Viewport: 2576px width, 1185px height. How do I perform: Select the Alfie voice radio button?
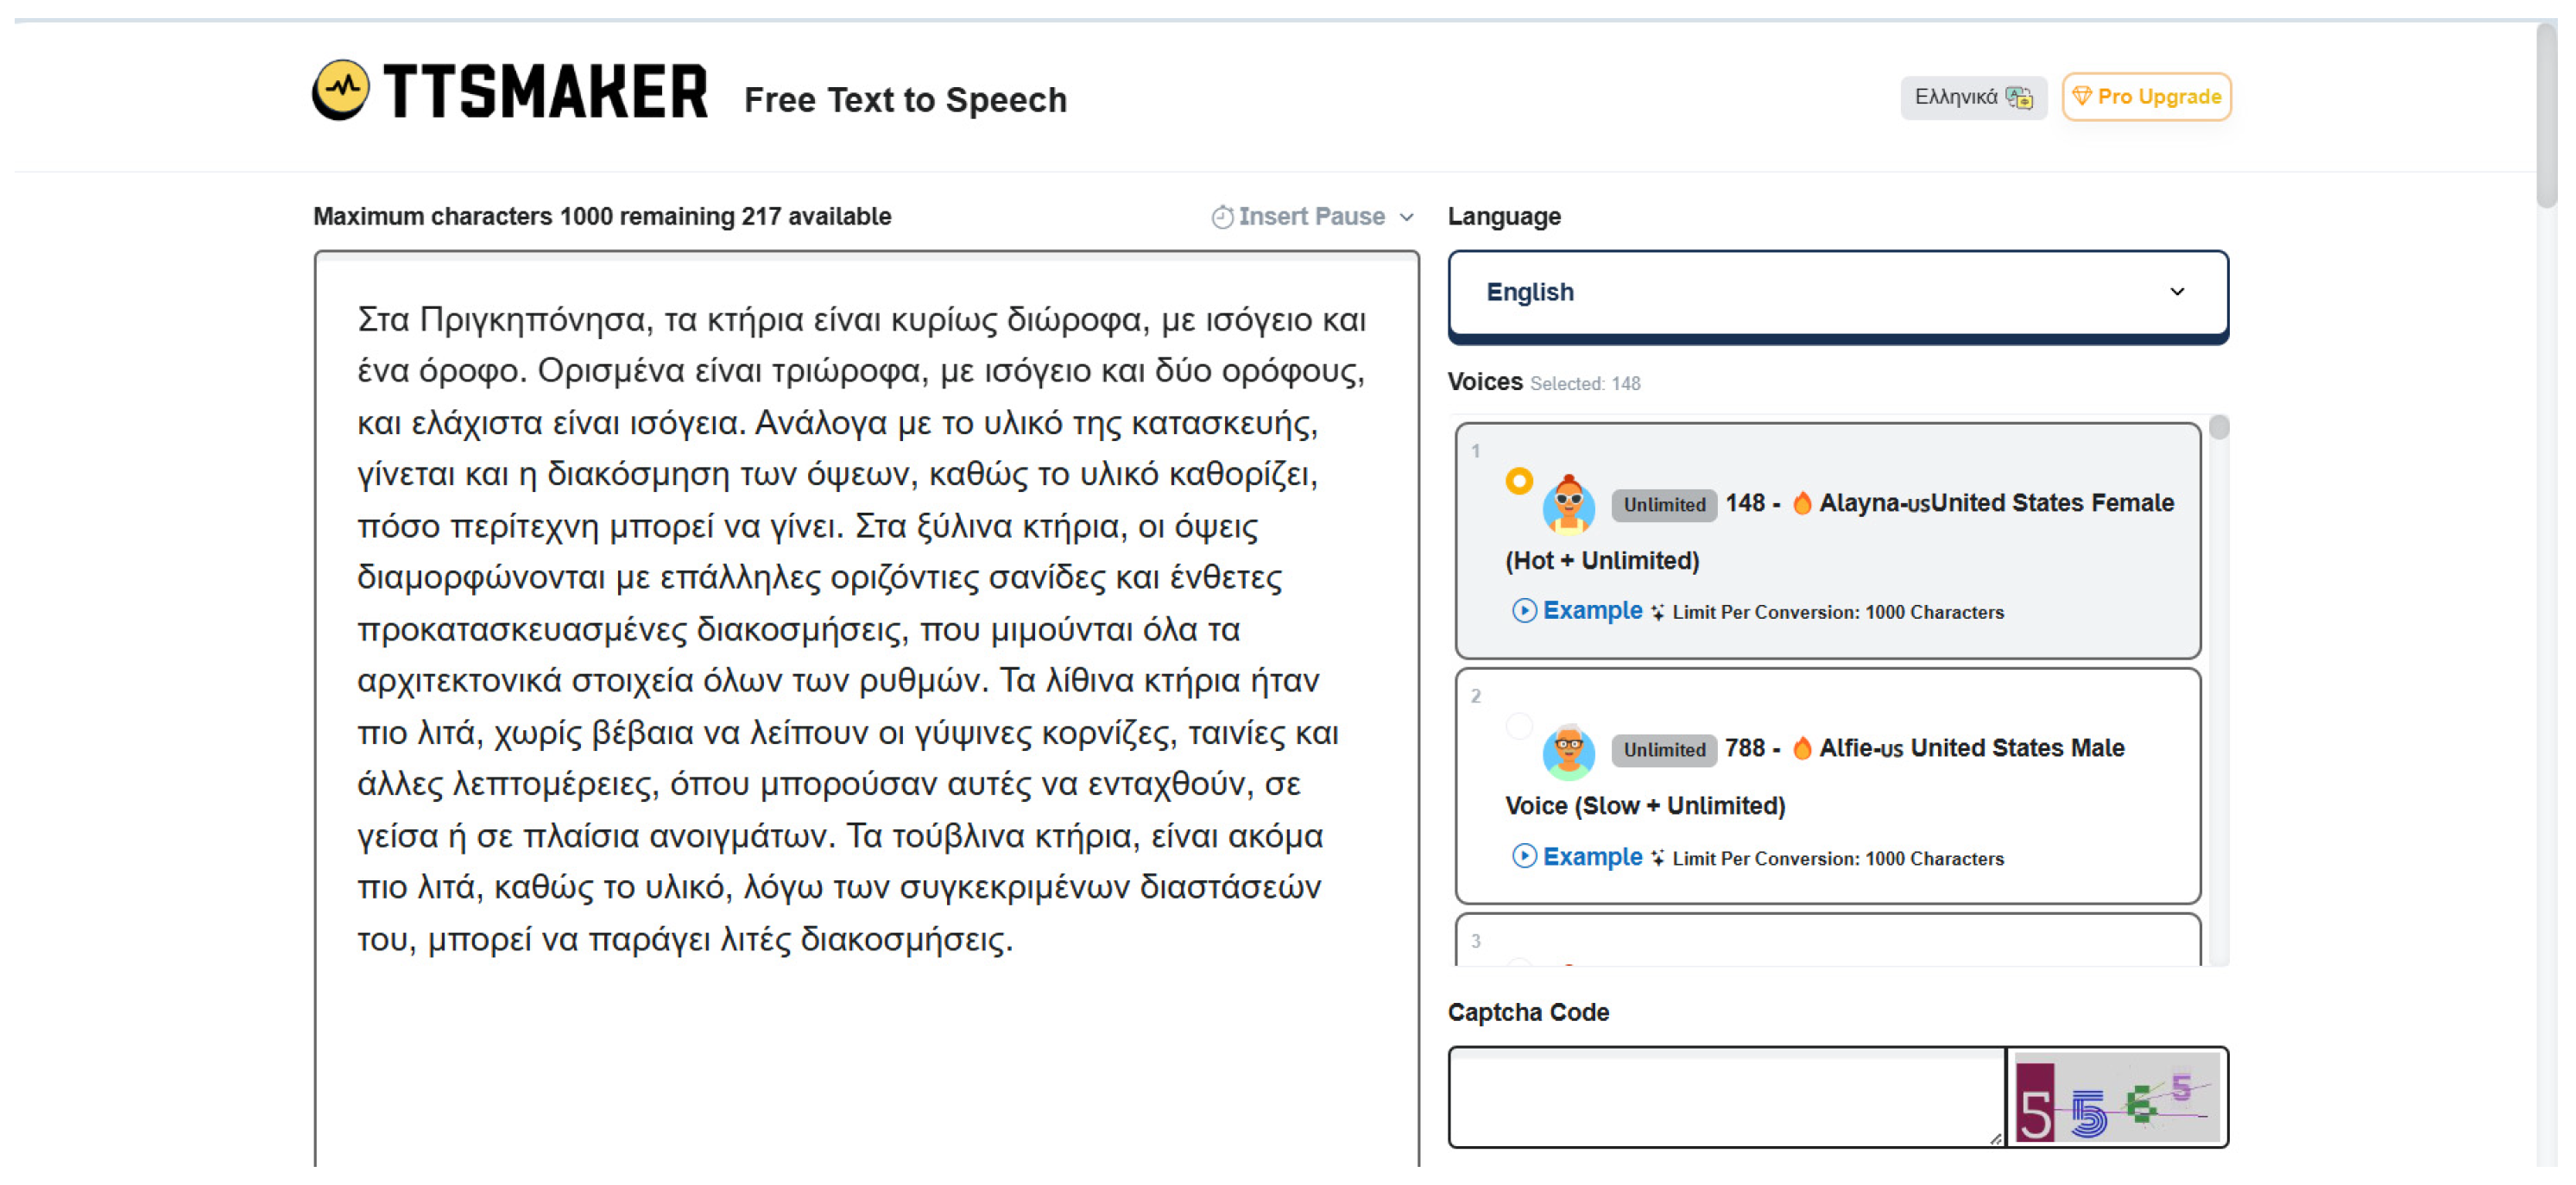pyautogui.click(x=1518, y=726)
